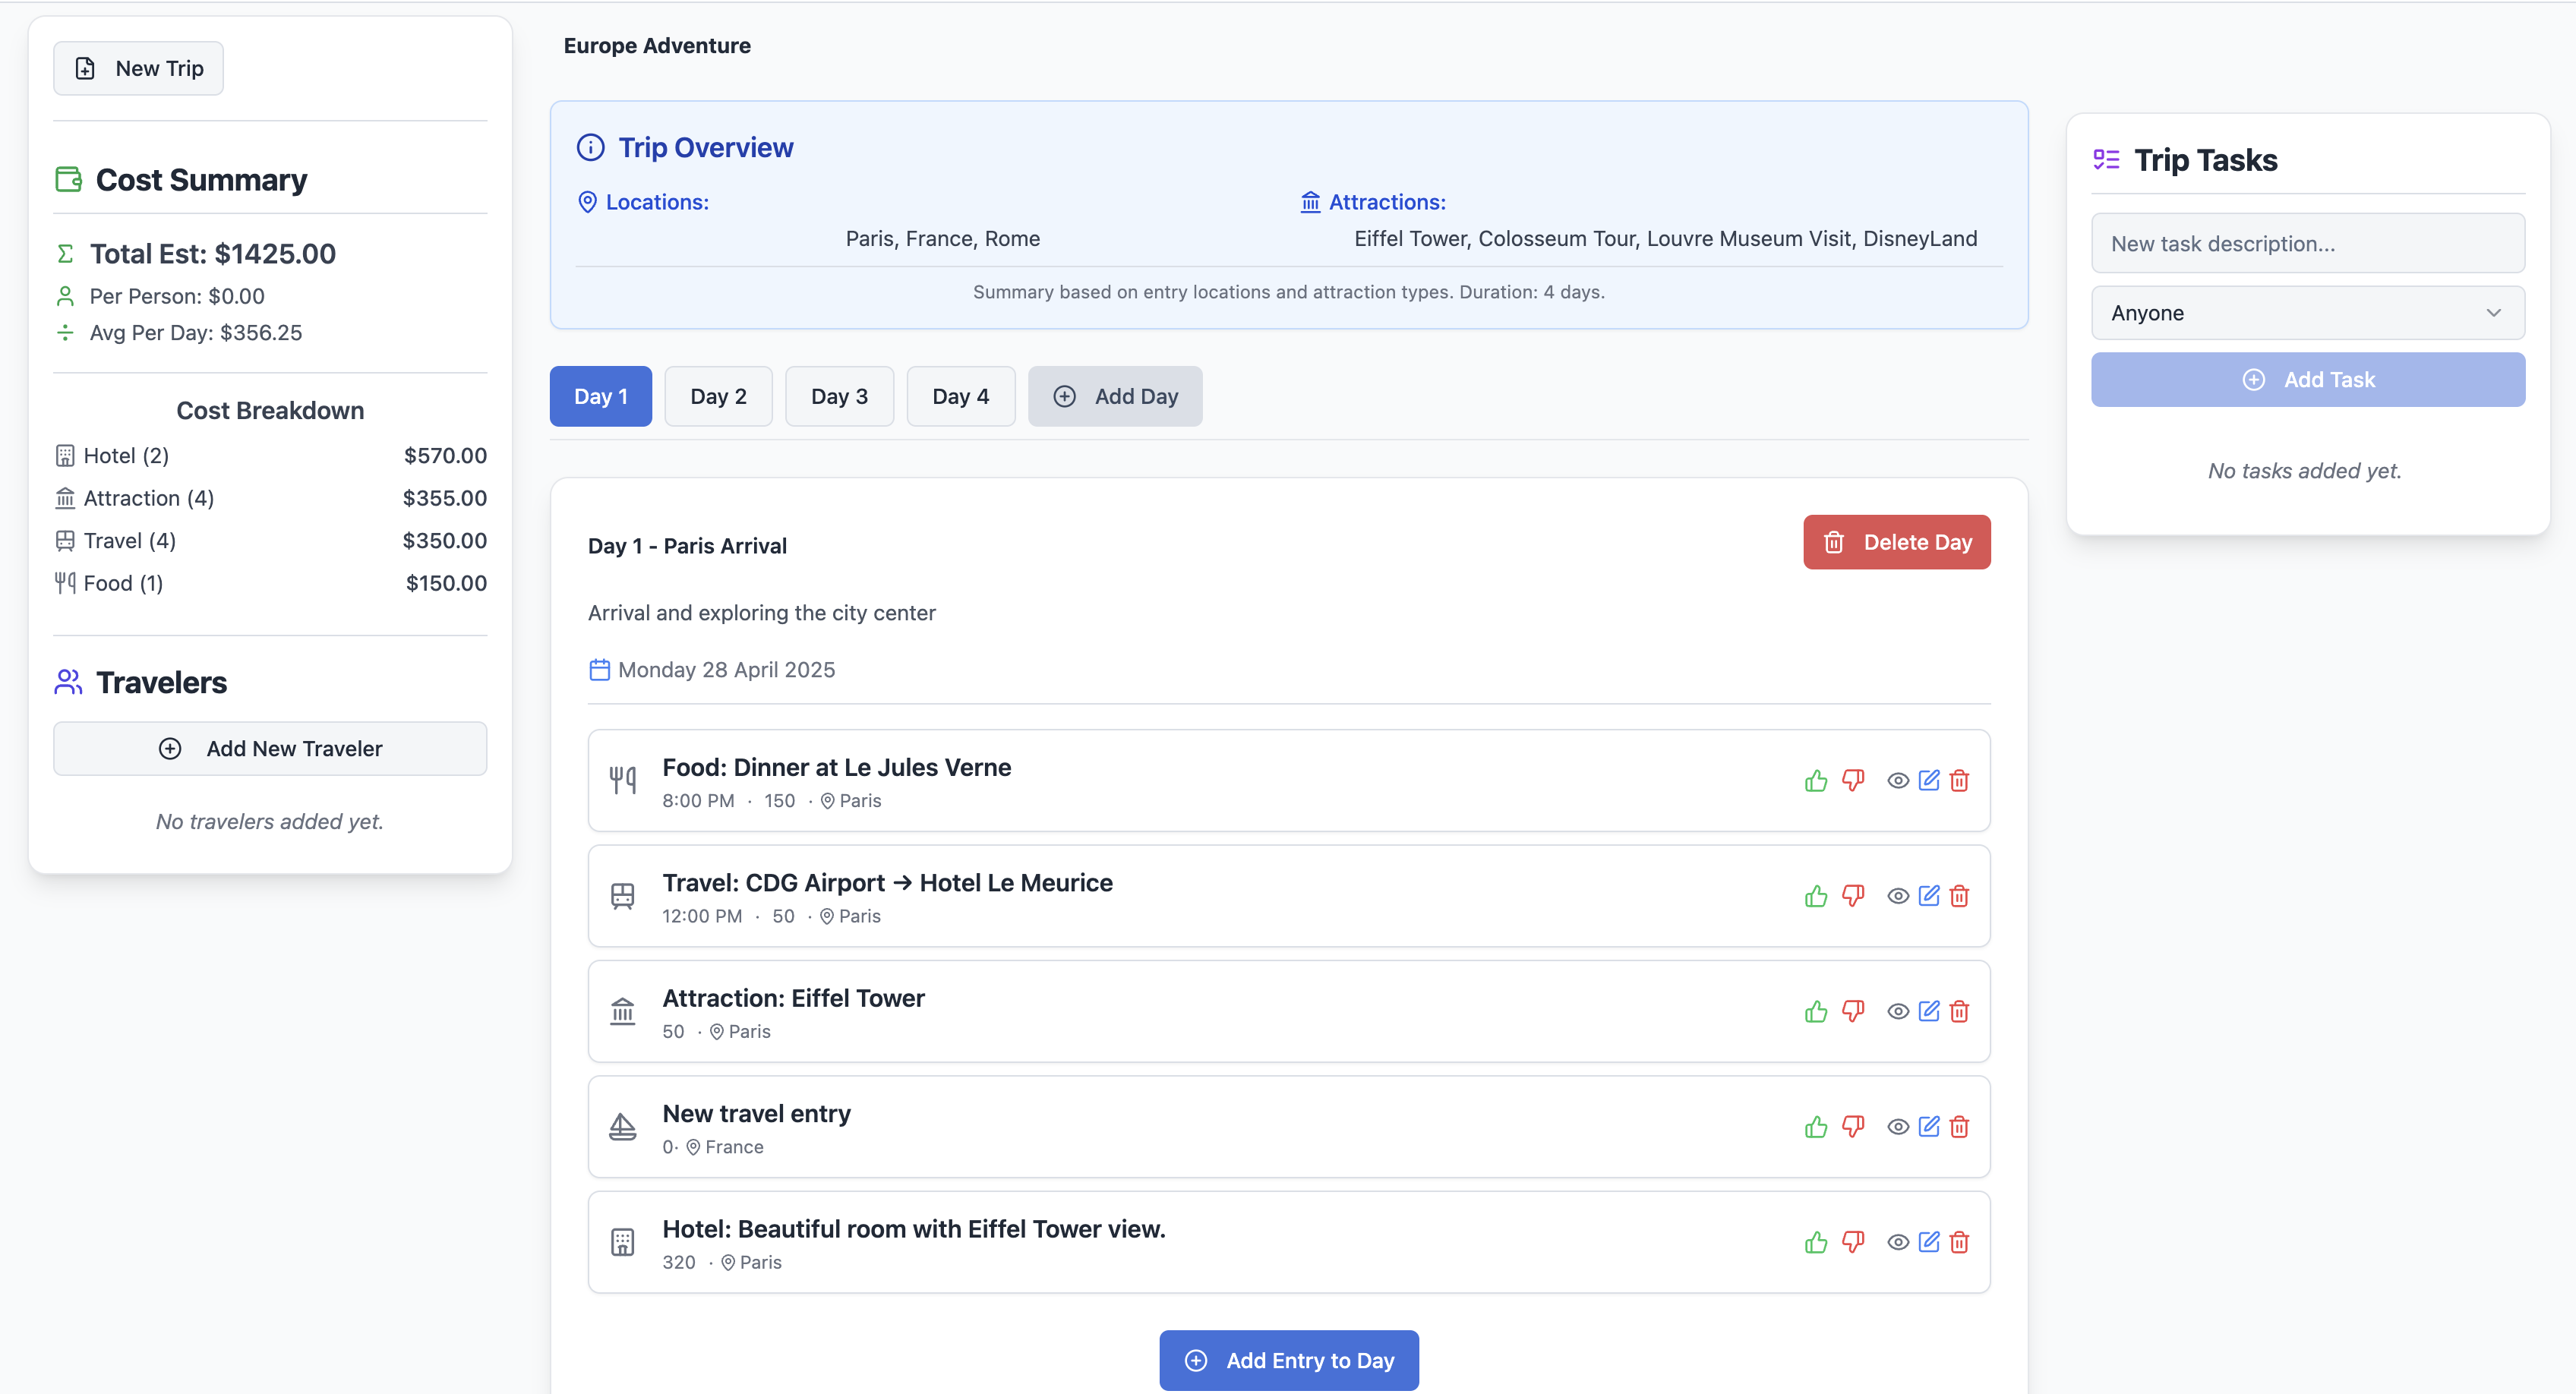This screenshot has height=1394, width=2576.
Task: Edit the CDG Airport travel entry
Action: pos(1929,896)
